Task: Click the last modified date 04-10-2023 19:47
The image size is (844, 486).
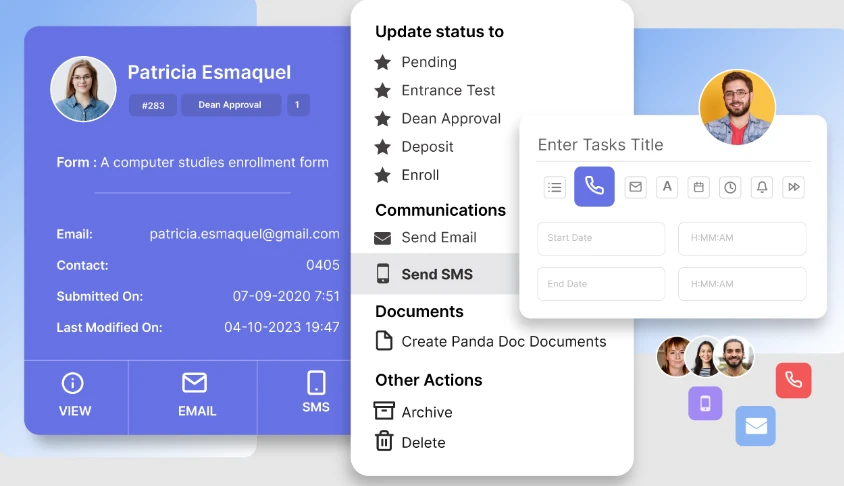Action: pyautogui.click(x=282, y=327)
